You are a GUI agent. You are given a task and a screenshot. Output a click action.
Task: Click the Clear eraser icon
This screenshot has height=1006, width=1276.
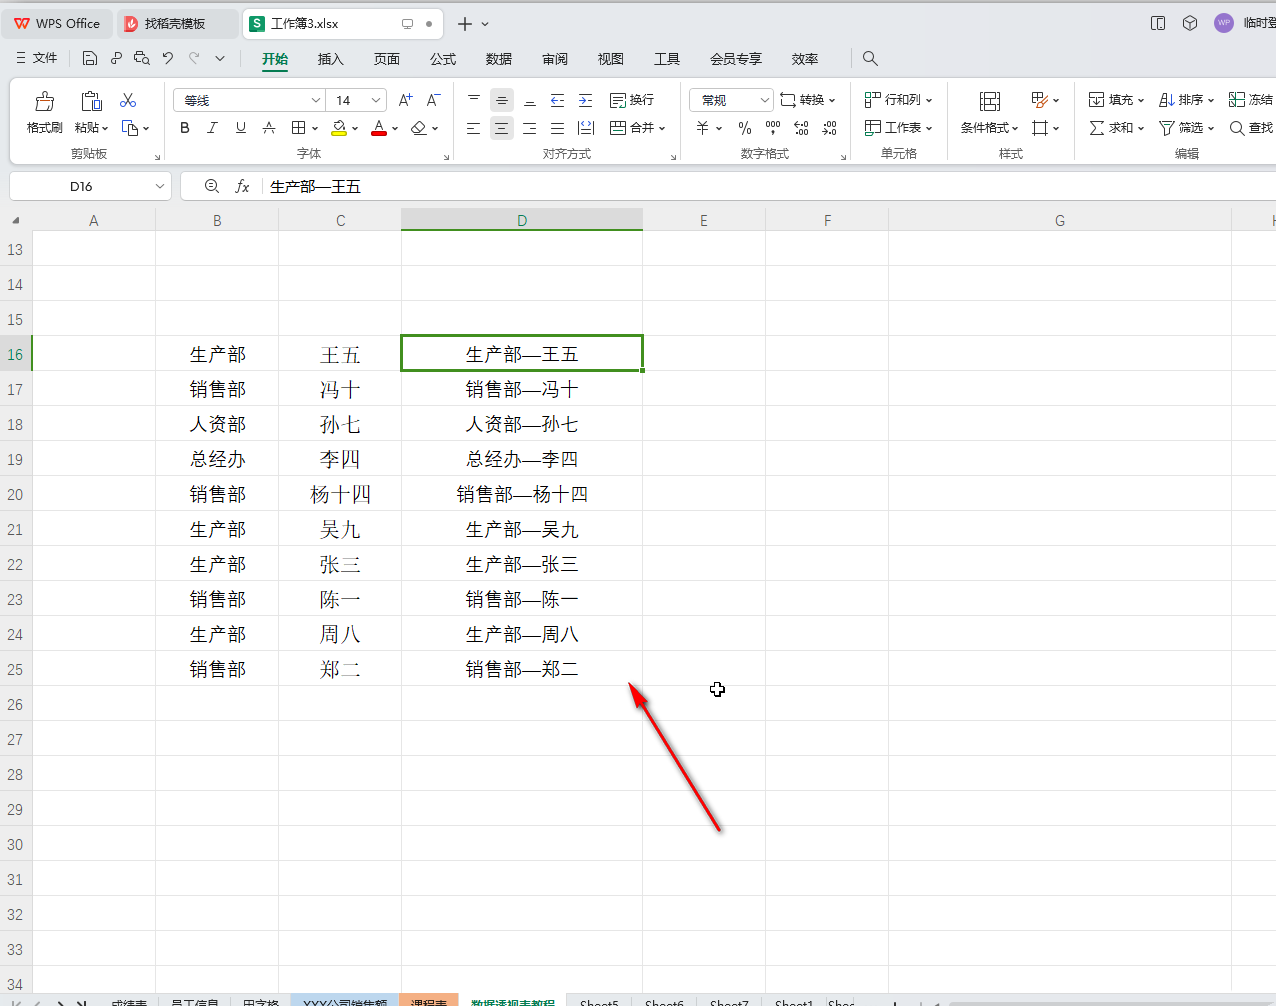click(419, 128)
